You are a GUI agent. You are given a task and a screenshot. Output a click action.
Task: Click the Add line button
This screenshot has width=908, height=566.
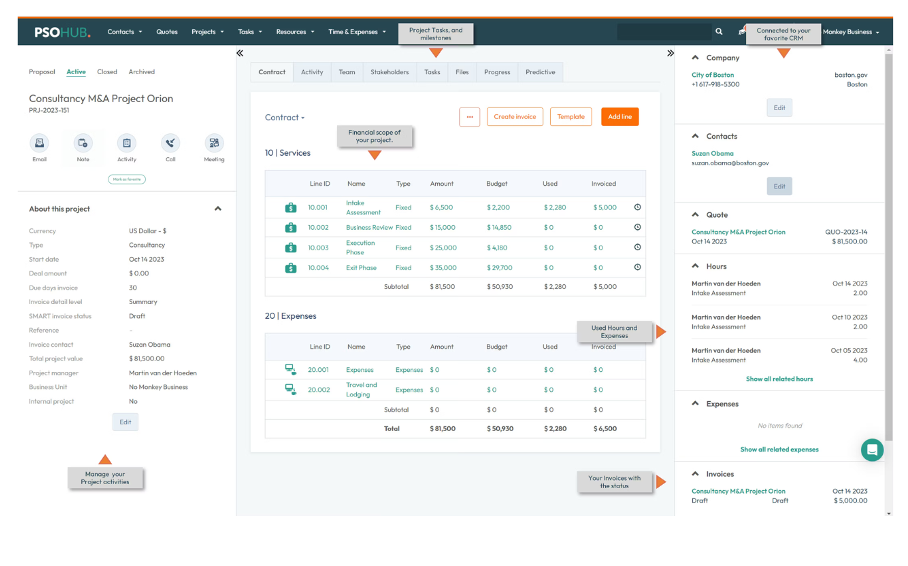620,117
